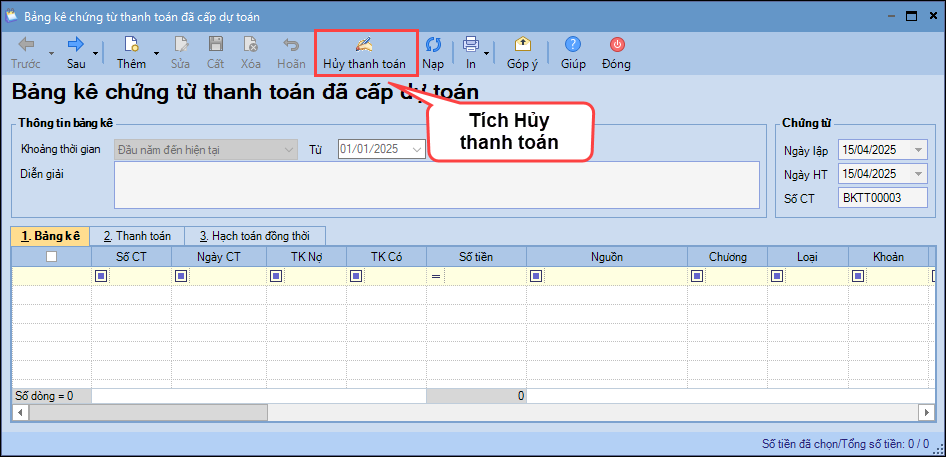
Task: Sort by the Ngày CT column header
Action: [x=219, y=257]
